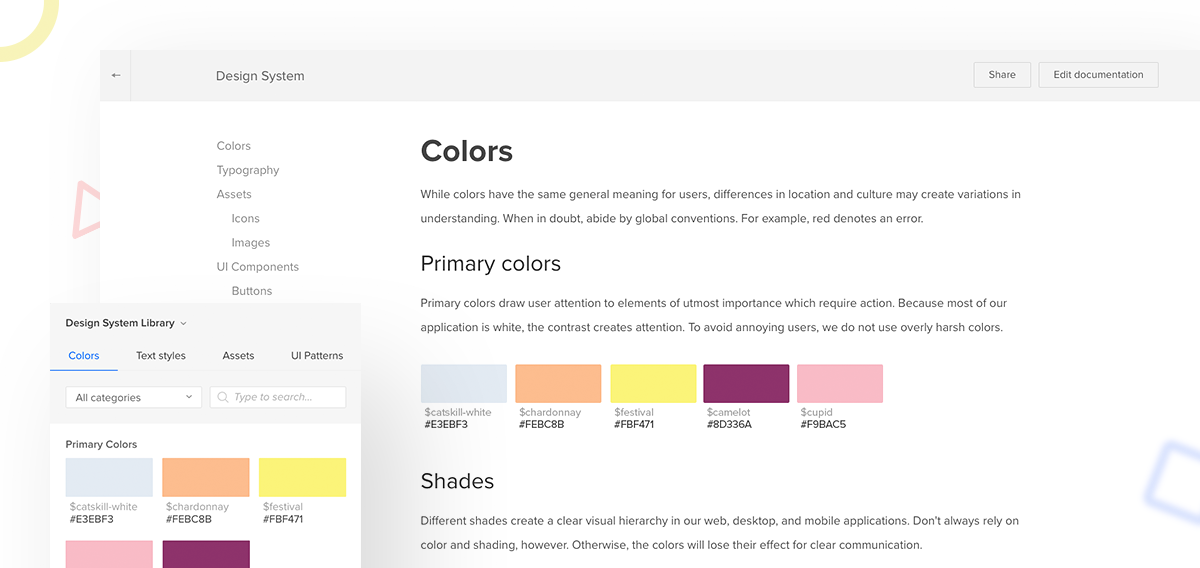Open the Assets library tab
This screenshot has width=1200, height=568.
[x=238, y=355]
